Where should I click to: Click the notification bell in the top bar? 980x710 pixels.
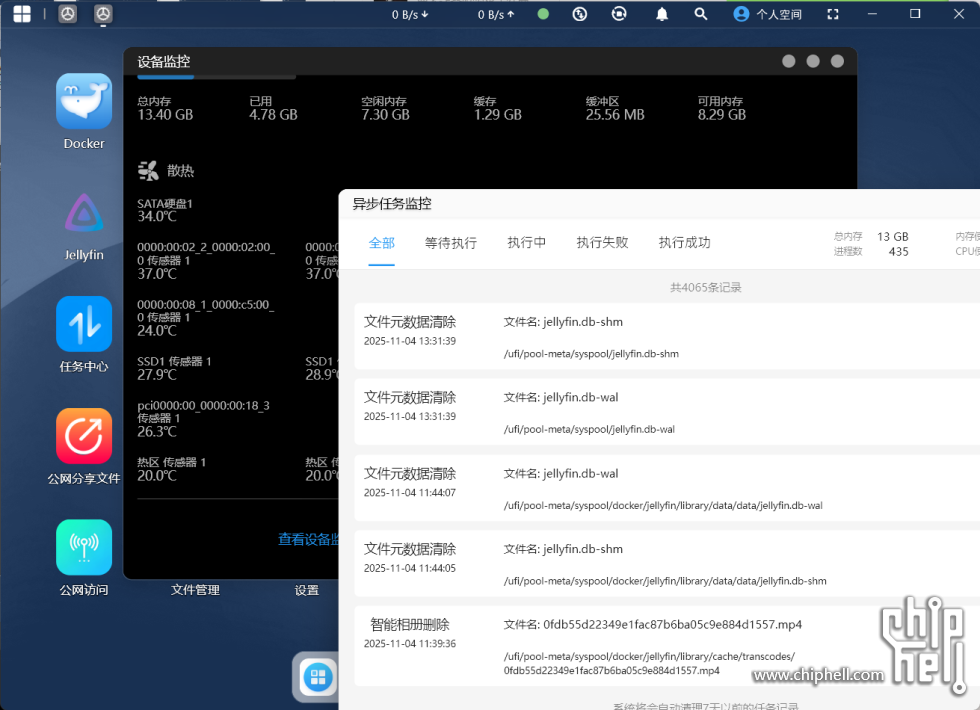(661, 14)
